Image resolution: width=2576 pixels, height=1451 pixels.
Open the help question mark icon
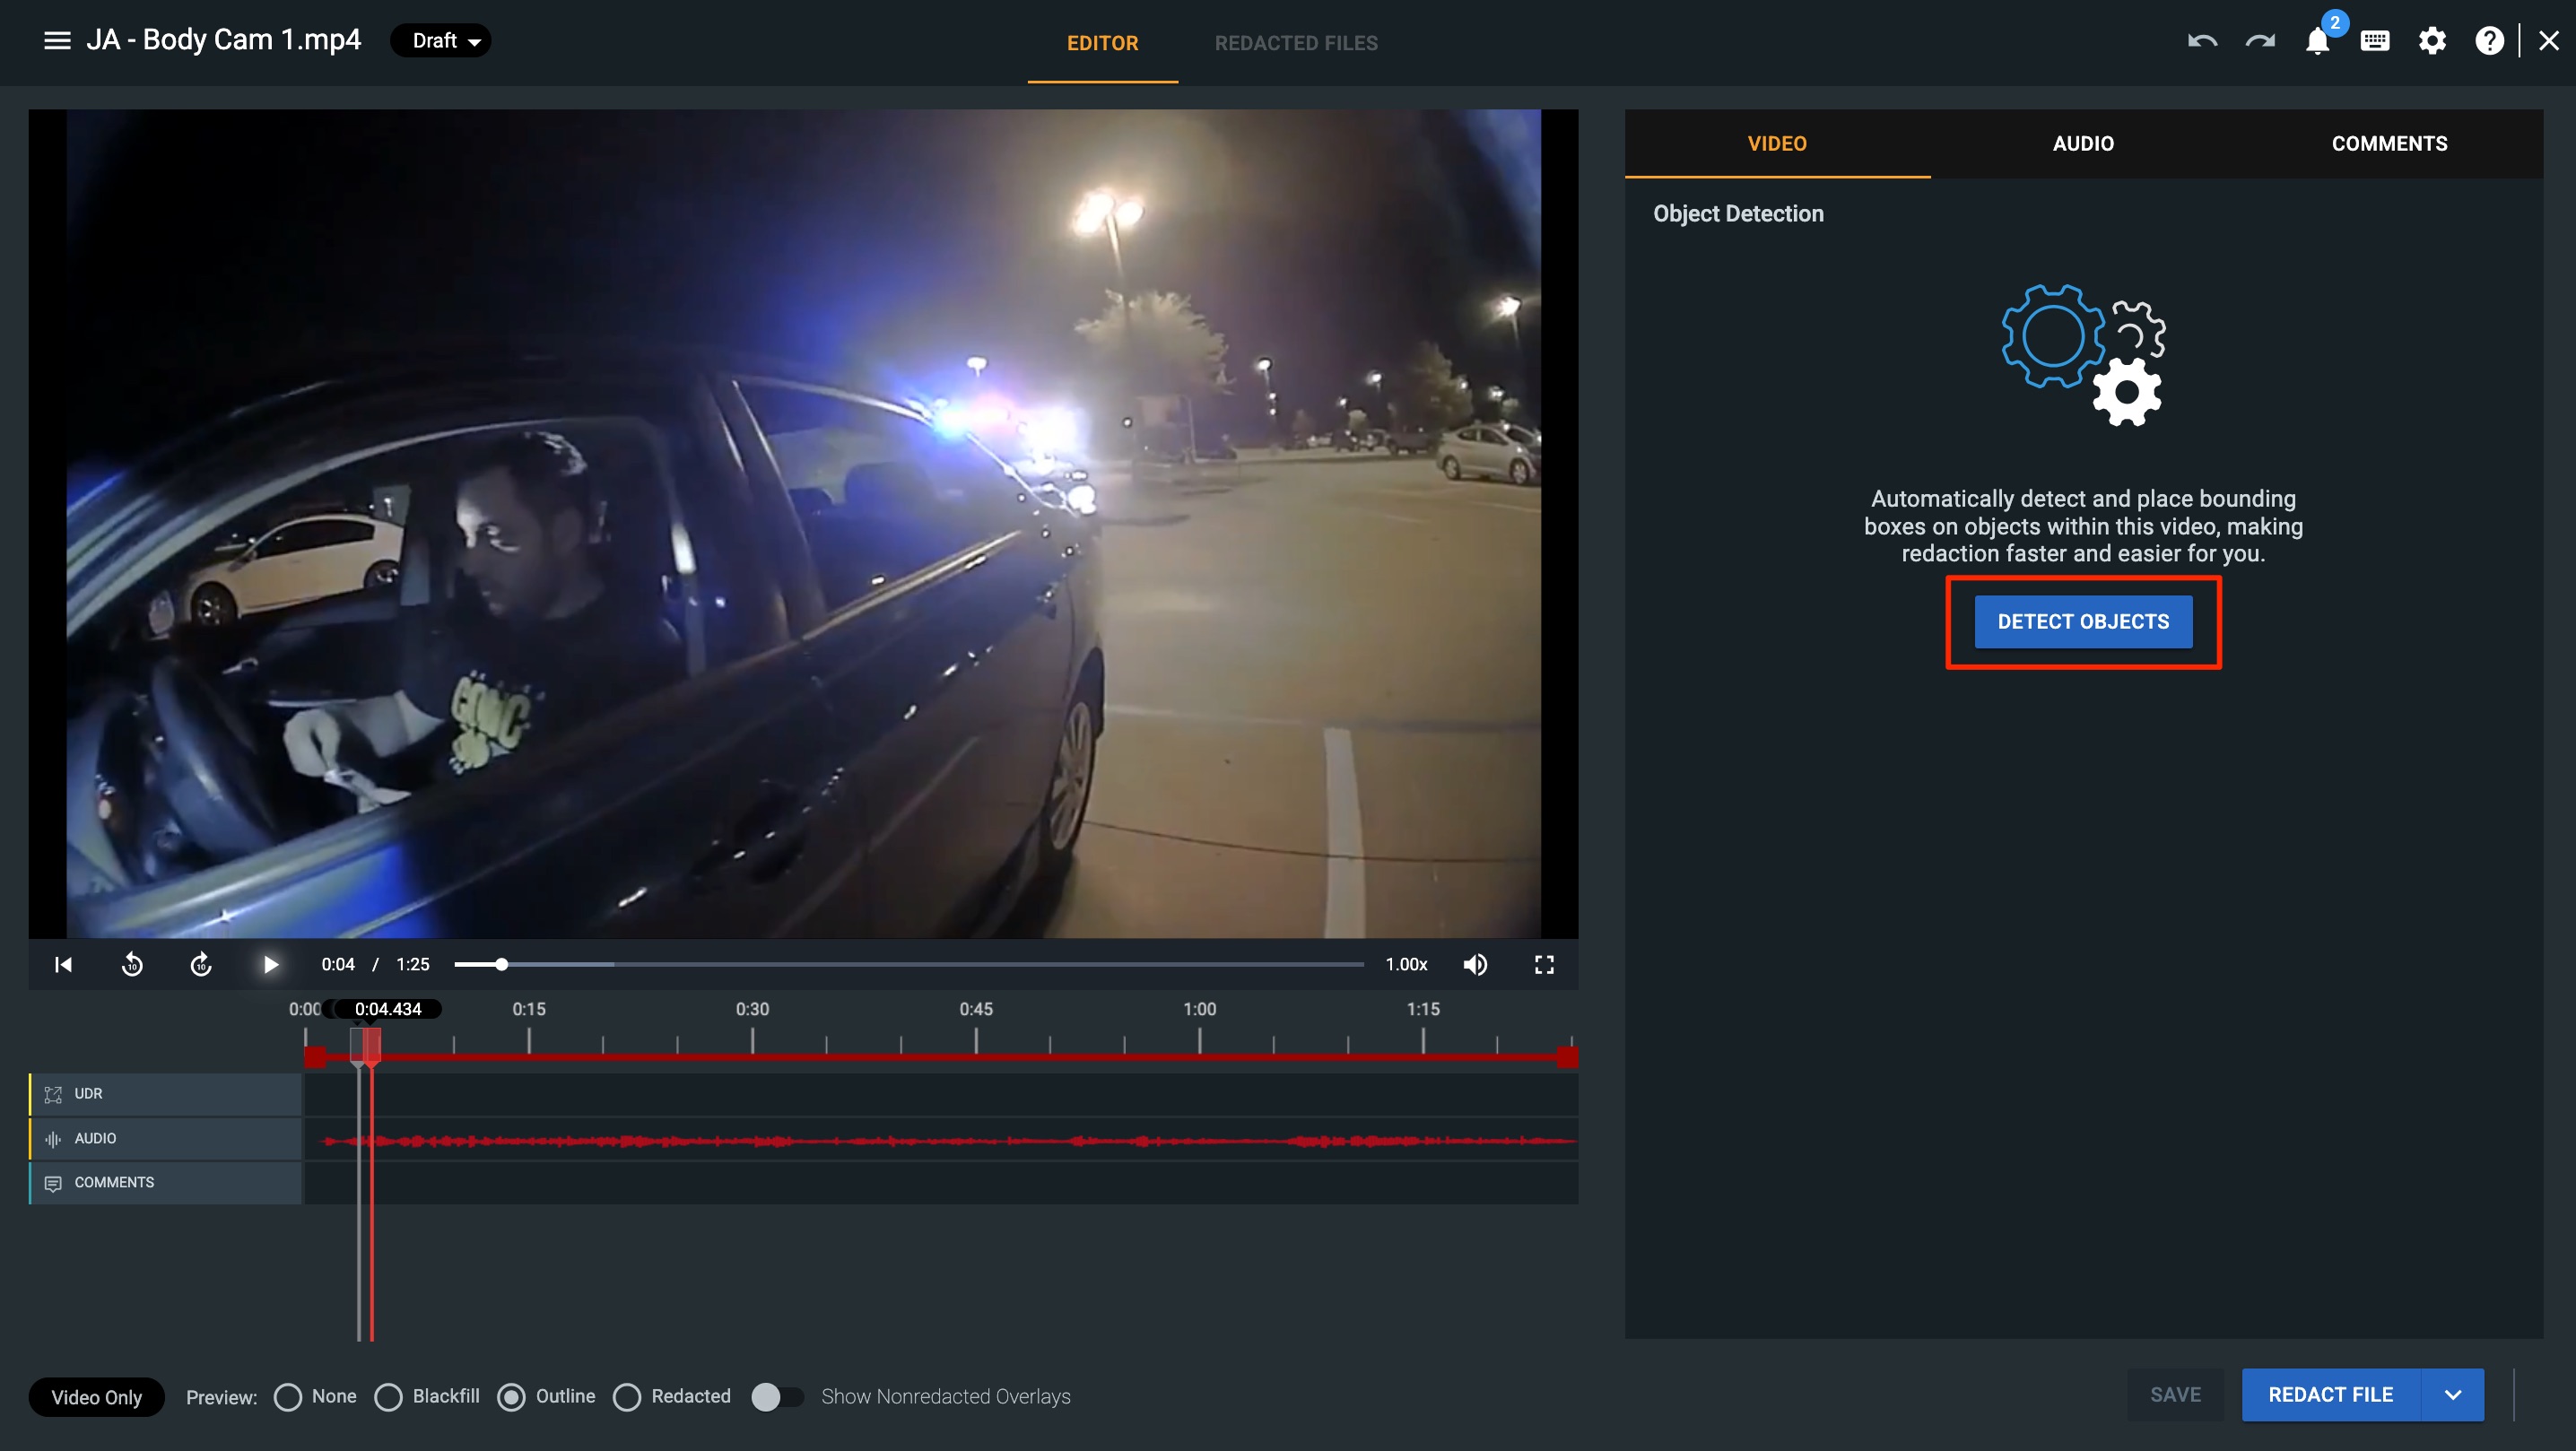coord(2489,41)
